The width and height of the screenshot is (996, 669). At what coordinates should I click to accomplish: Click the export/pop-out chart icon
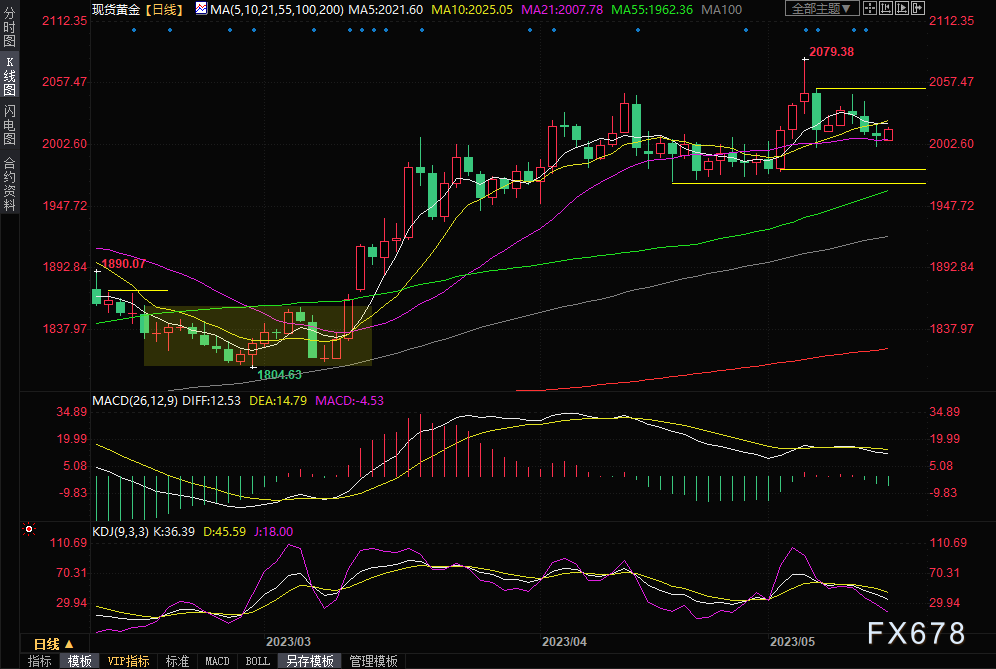coord(918,8)
